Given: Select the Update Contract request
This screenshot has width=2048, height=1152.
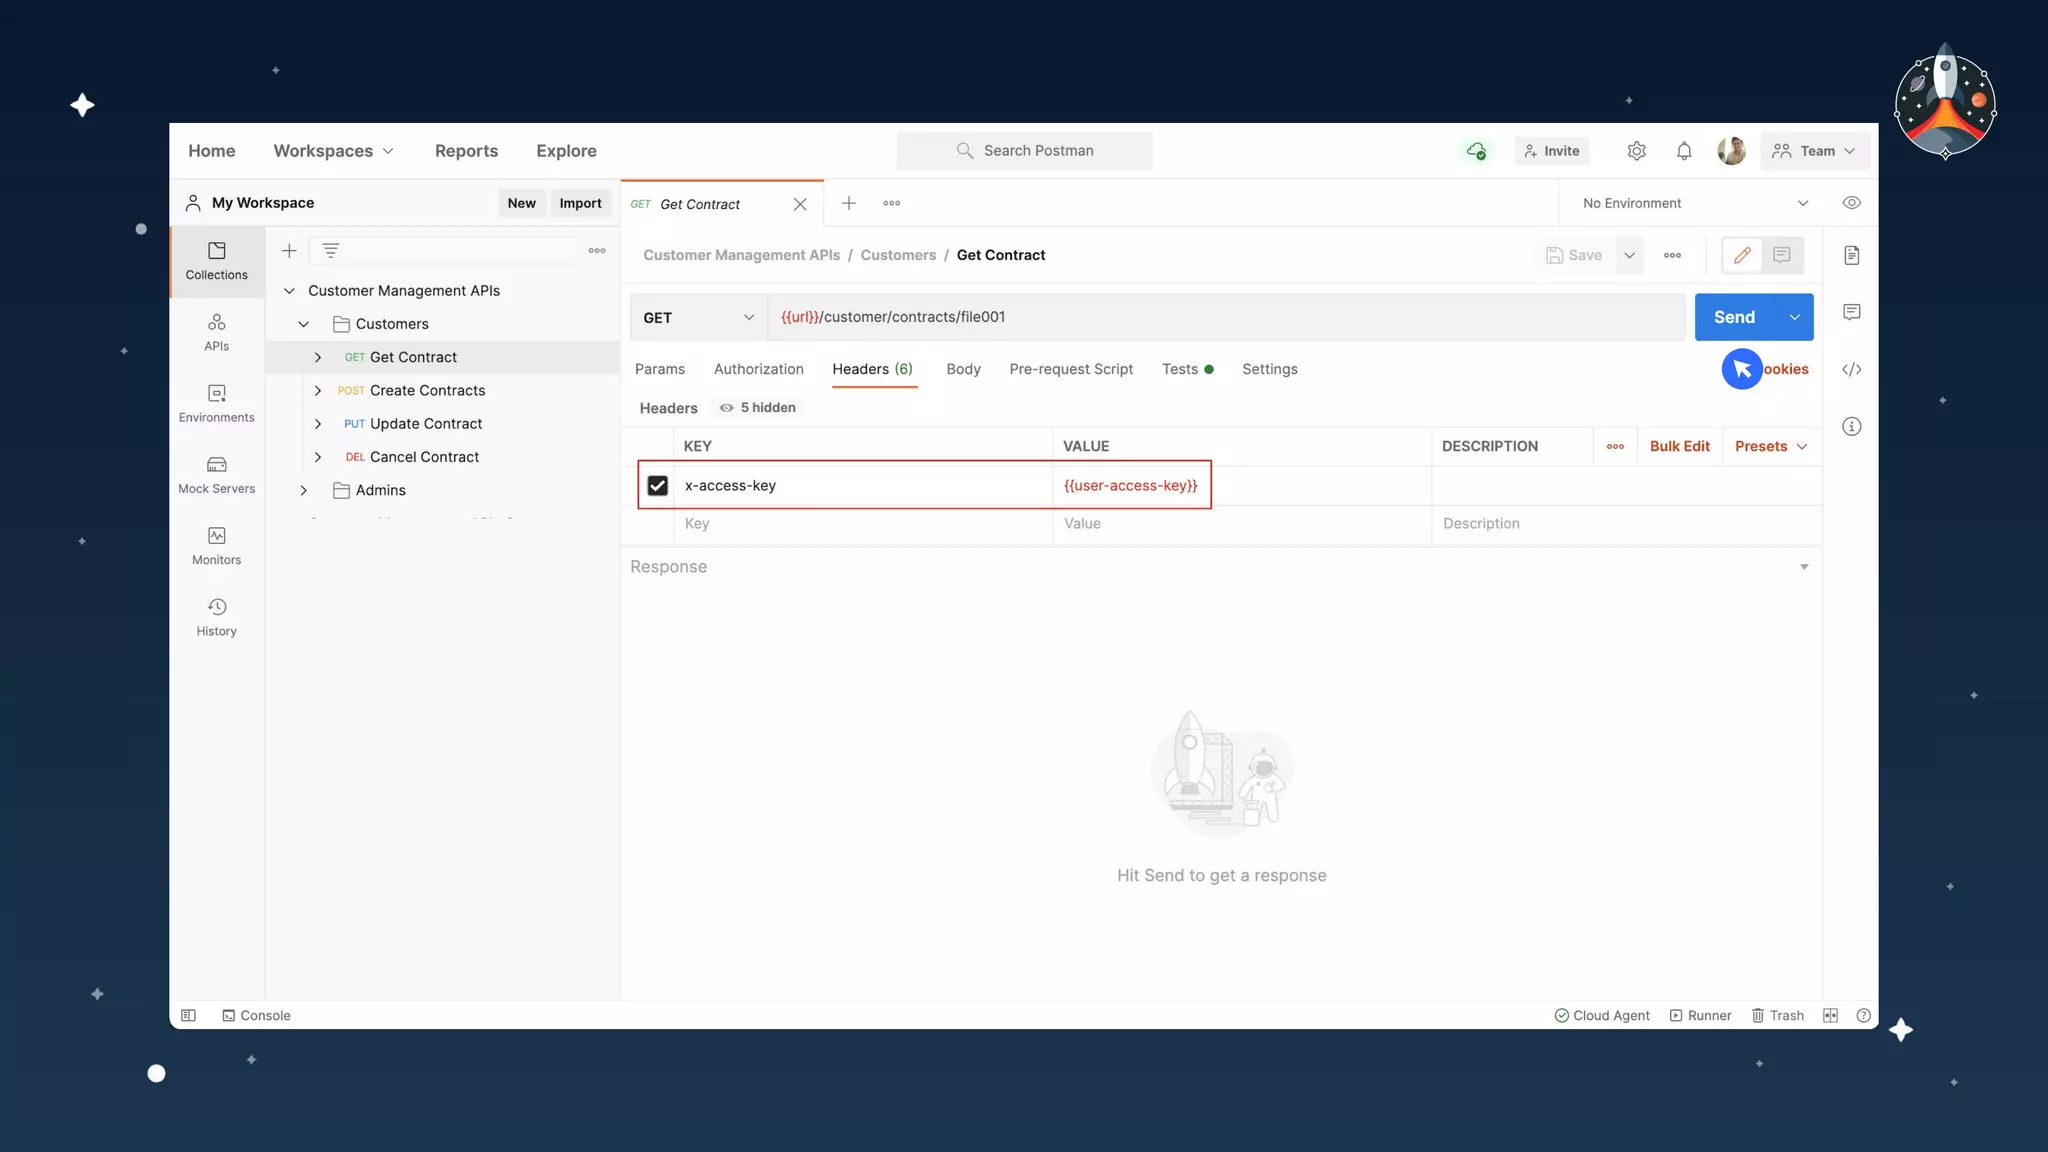Looking at the screenshot, I should [x=425, y=423].
